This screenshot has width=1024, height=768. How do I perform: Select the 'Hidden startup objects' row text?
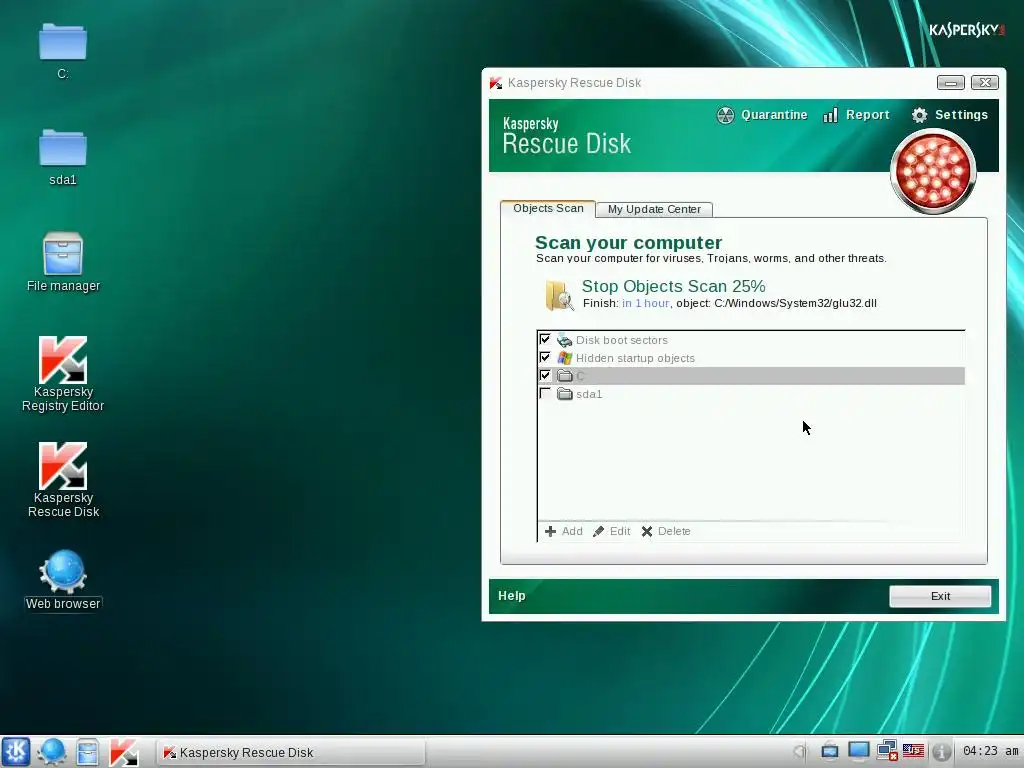[x=635, y=358]
